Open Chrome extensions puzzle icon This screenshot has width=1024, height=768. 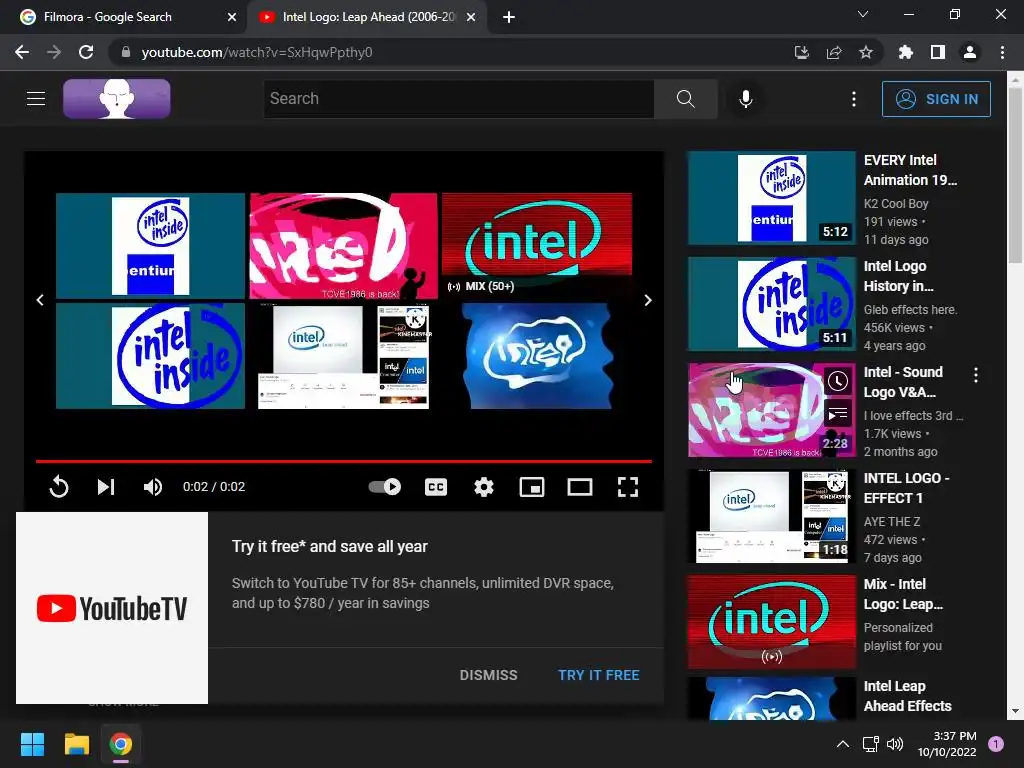pos(905,52)
